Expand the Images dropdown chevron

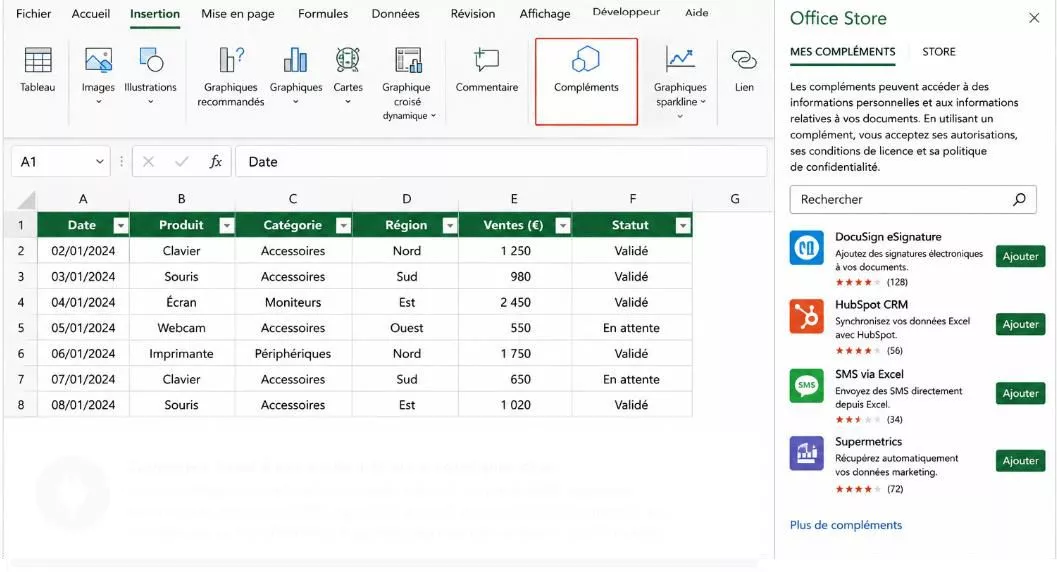[x=98, y=102]
